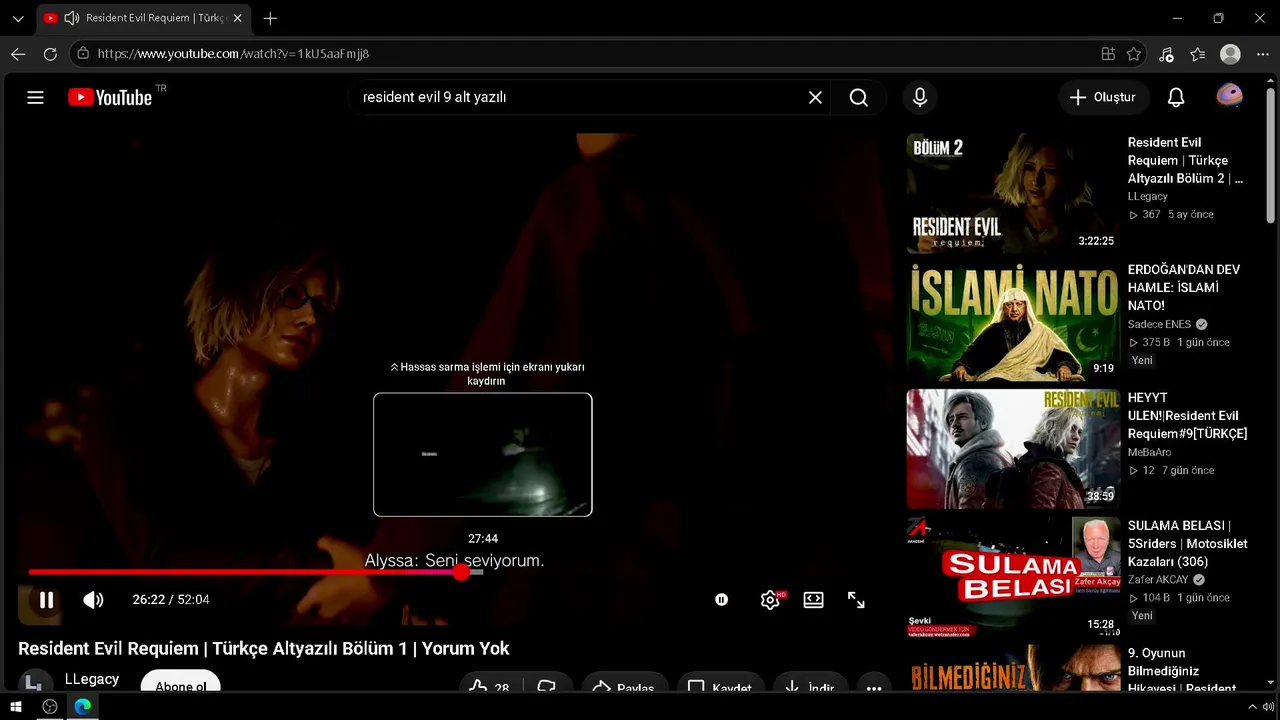Viewport: 1280px width, 720px height.
Task: Visit the Sadece ENES channel
Action: point(1159,324)
